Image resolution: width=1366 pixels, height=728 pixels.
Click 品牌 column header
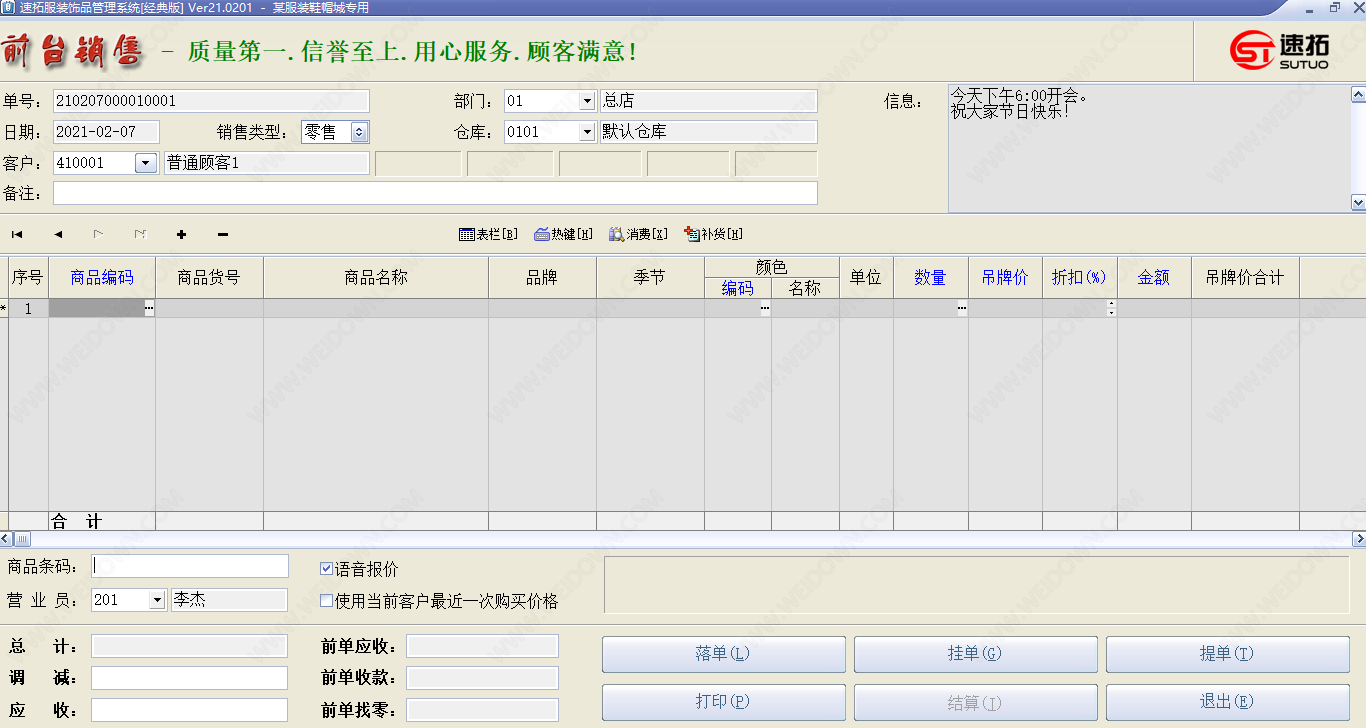tap(542, 277)
